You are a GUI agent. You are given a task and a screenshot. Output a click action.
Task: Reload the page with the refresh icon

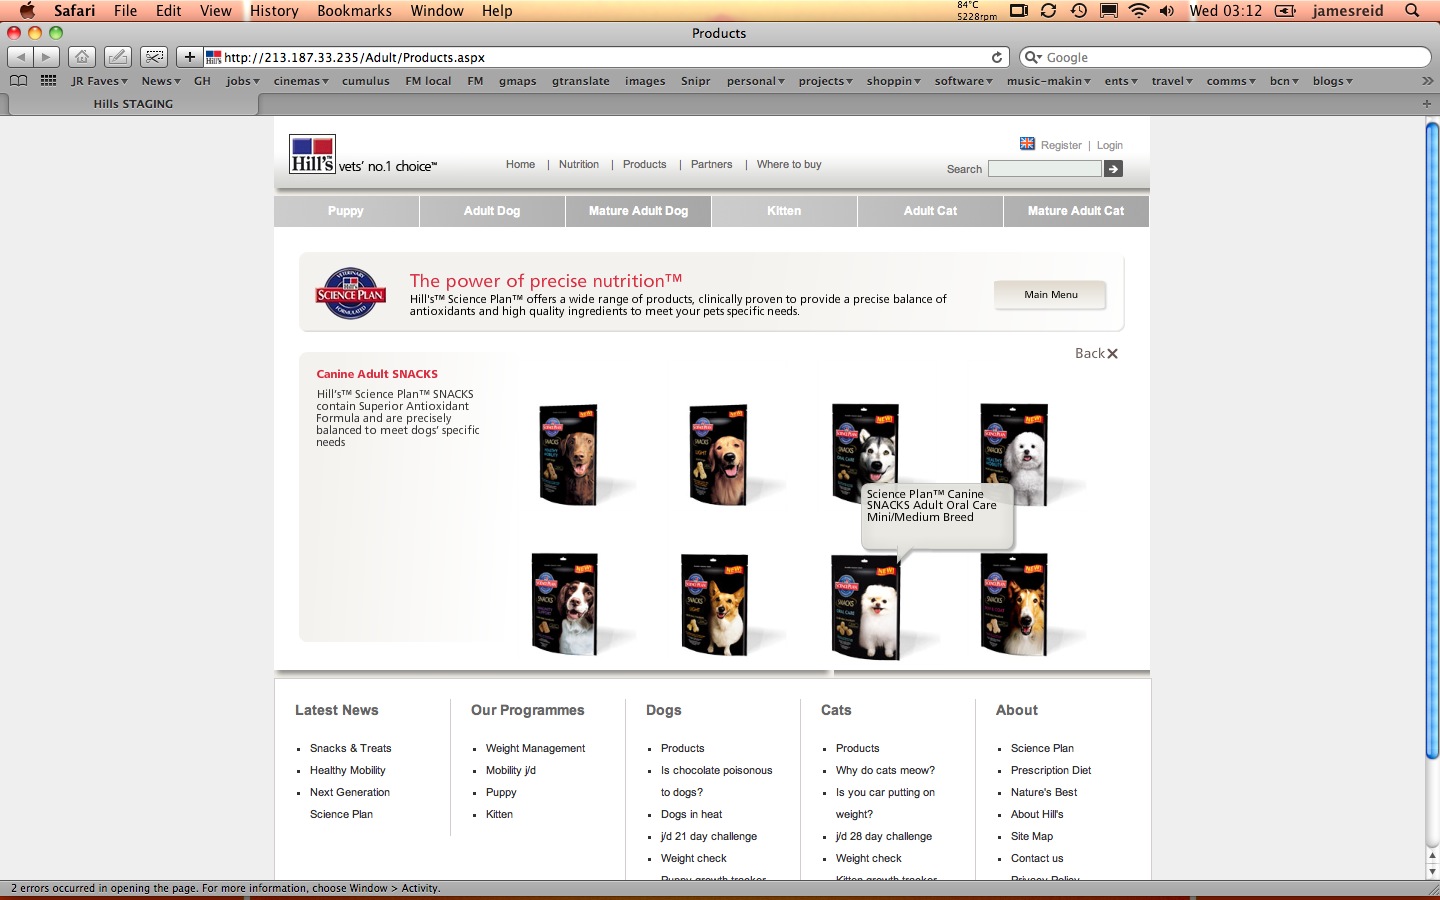996,57
